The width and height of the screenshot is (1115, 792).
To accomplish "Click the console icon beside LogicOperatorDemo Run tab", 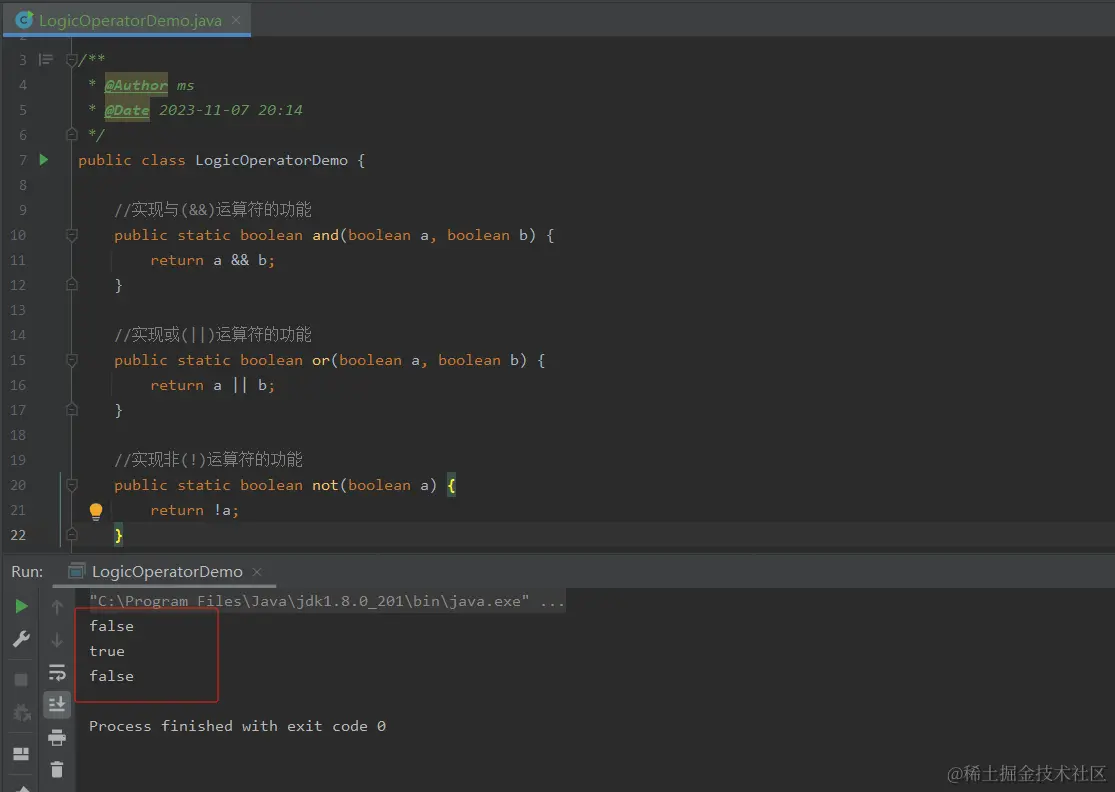I will pos(77,571).
